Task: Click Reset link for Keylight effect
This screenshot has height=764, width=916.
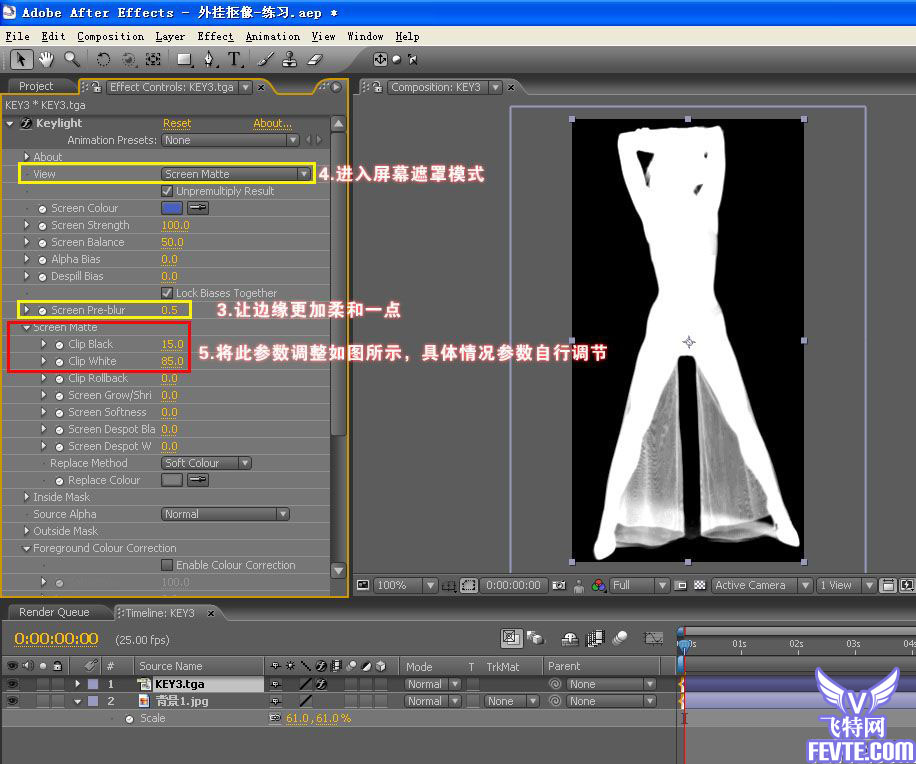Action: [x=177, y=123]
